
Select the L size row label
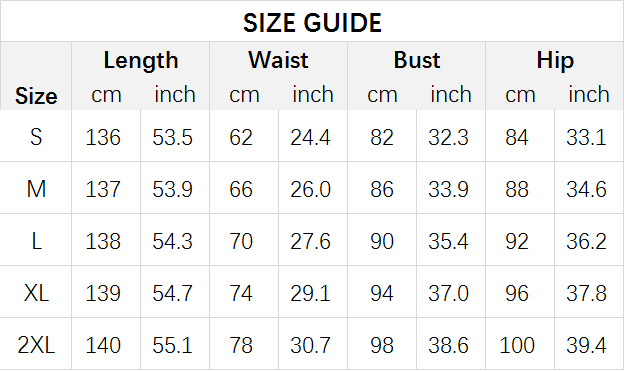click(x=36, y=241)
